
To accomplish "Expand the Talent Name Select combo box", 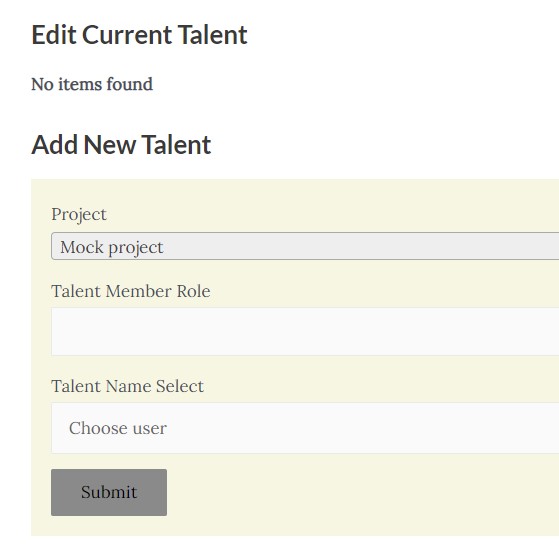I will (x=305, y=428).
